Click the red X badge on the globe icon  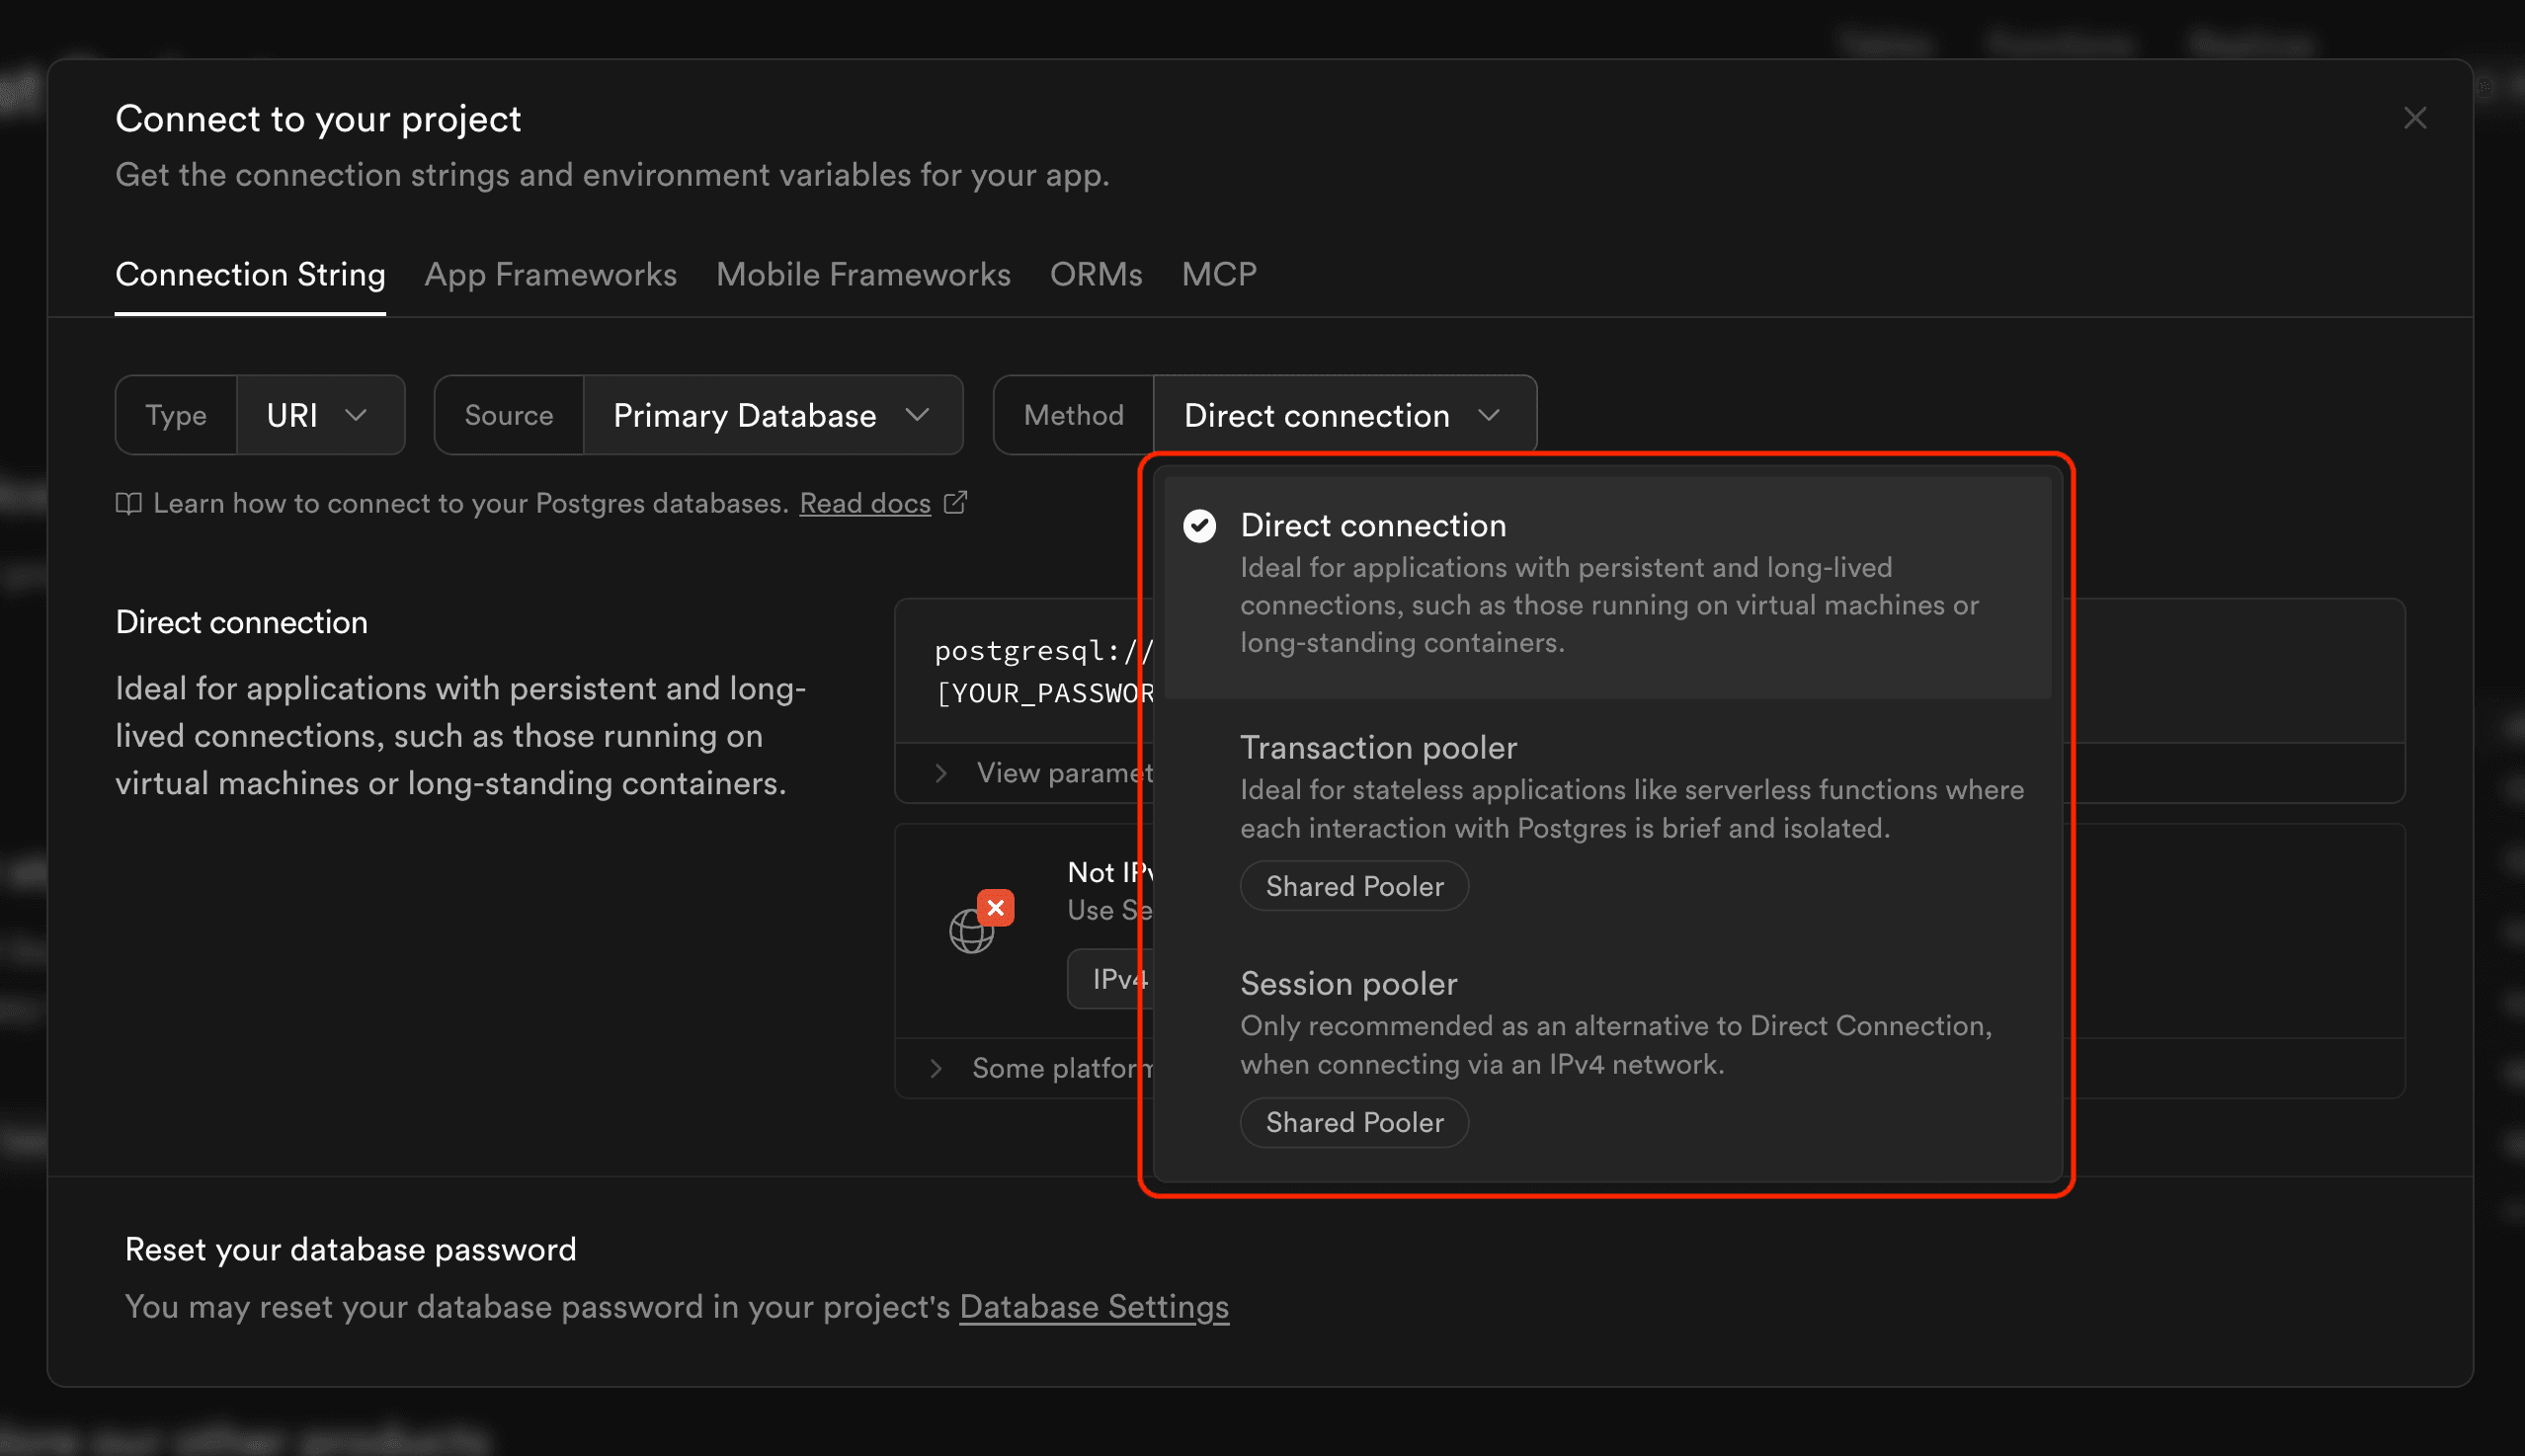[995, 907]
